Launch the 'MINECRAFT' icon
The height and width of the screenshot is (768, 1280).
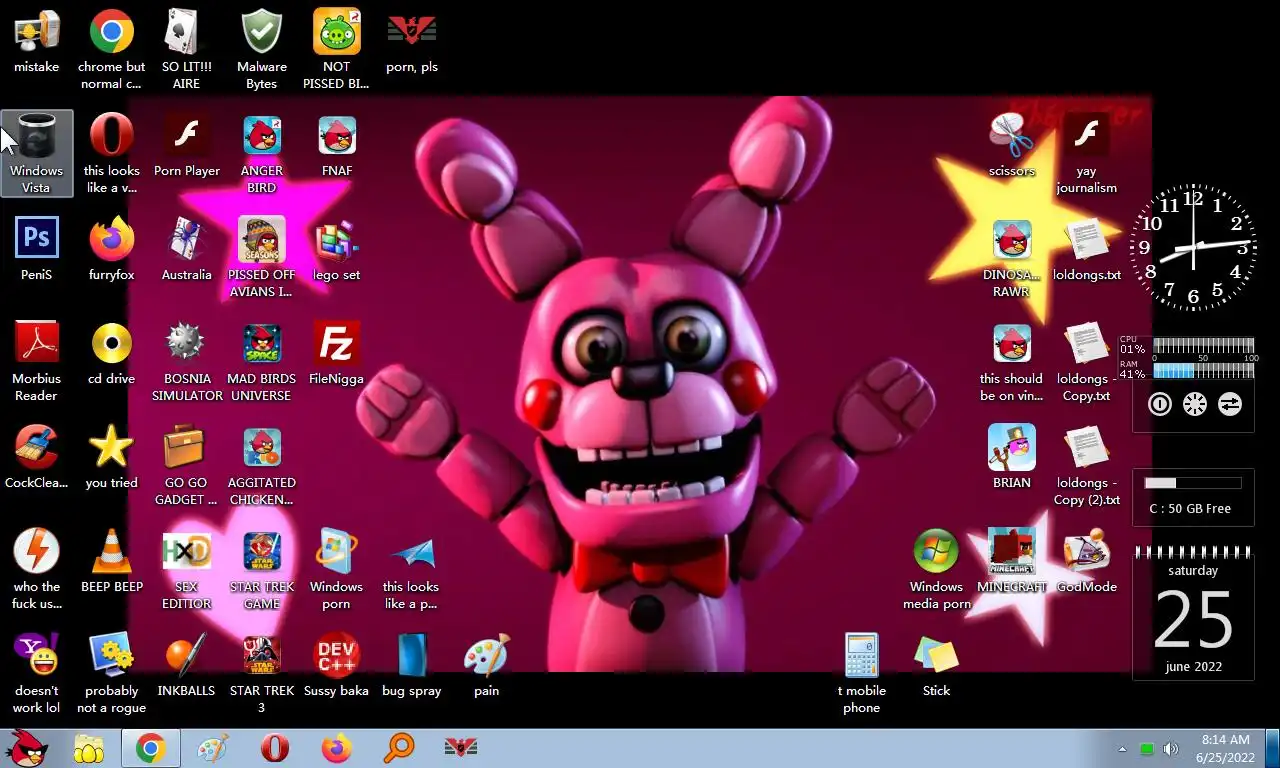tap(1012, 560)
